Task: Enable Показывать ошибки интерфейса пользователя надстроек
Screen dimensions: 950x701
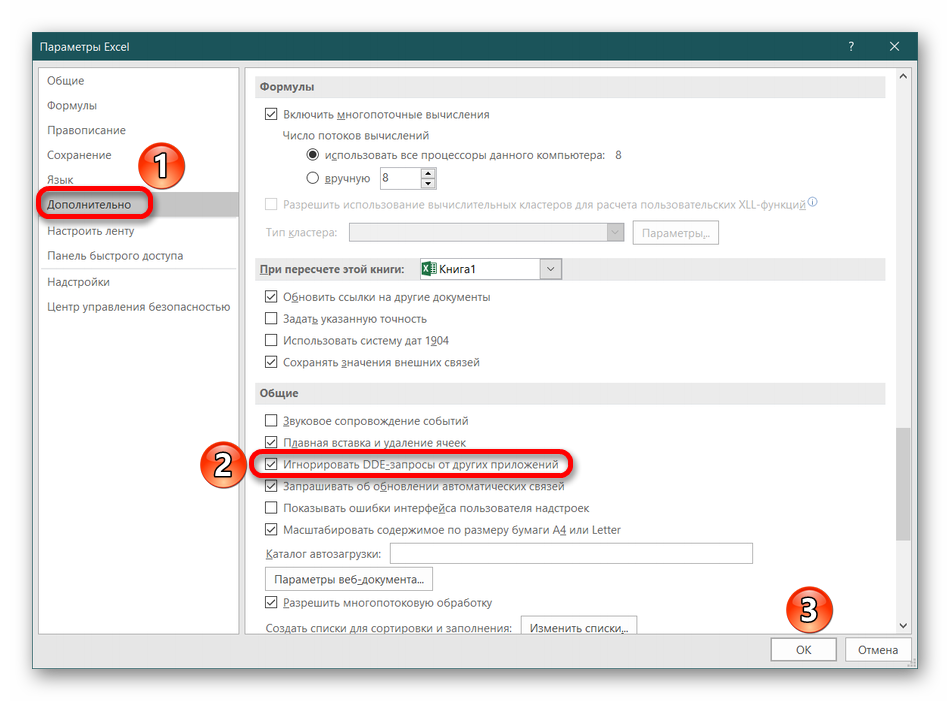Action: [271, 508]
